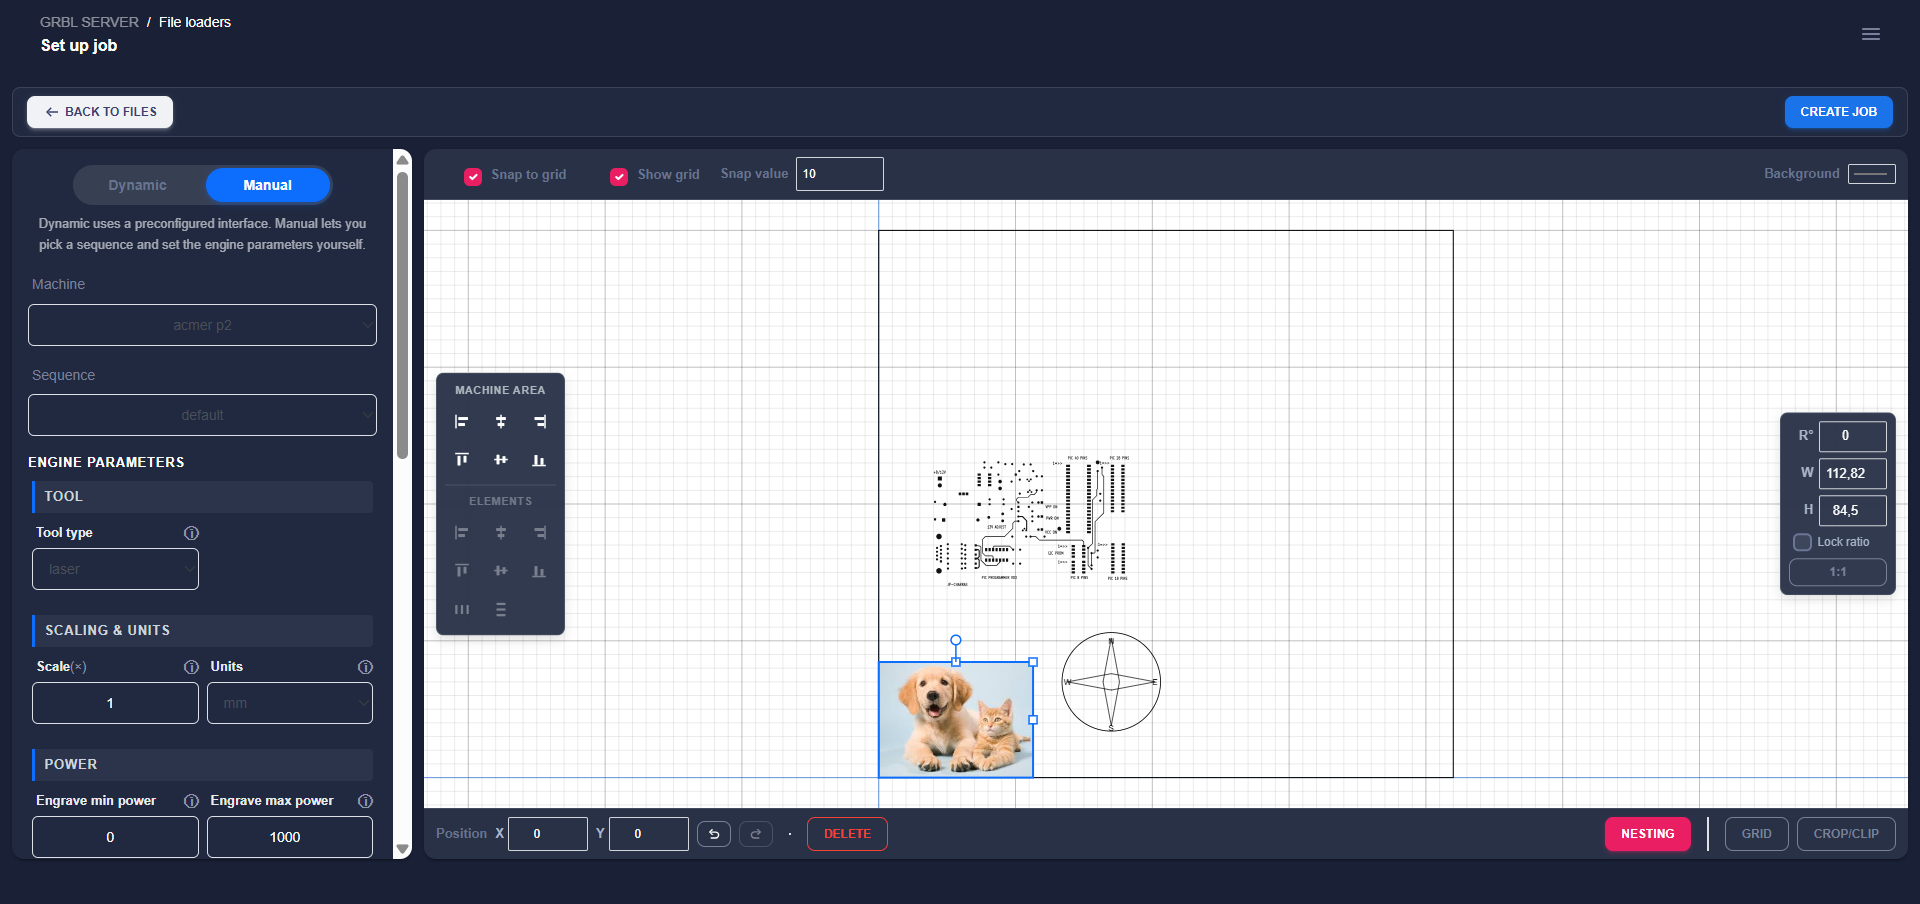
Task: Click the TOOL section header
Action: (x=203, y=497)
